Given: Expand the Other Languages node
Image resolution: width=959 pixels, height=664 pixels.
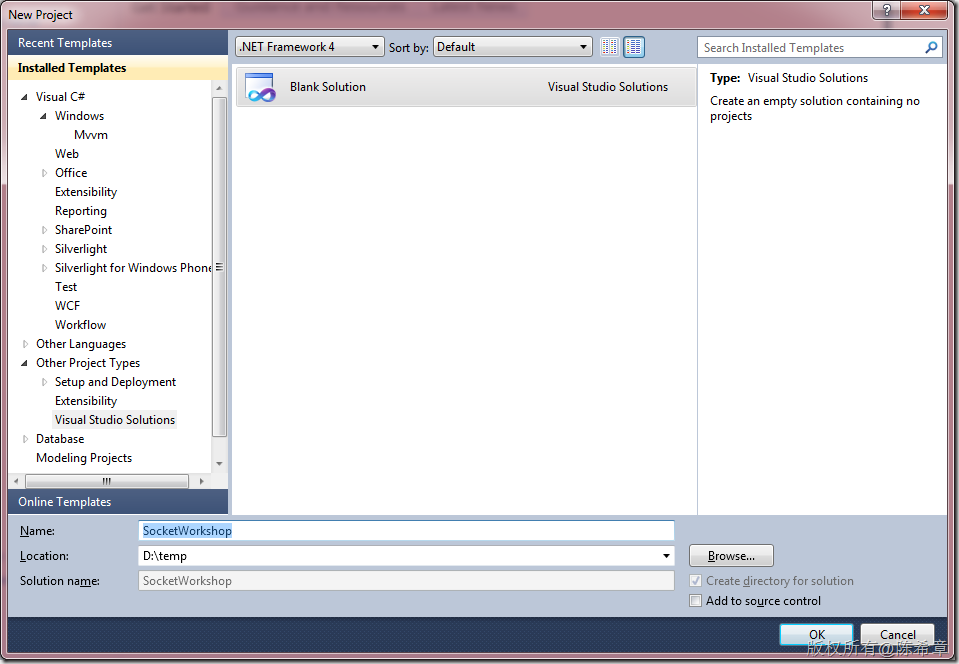Looking at the screenshot, I should click(x=25, y=344).
